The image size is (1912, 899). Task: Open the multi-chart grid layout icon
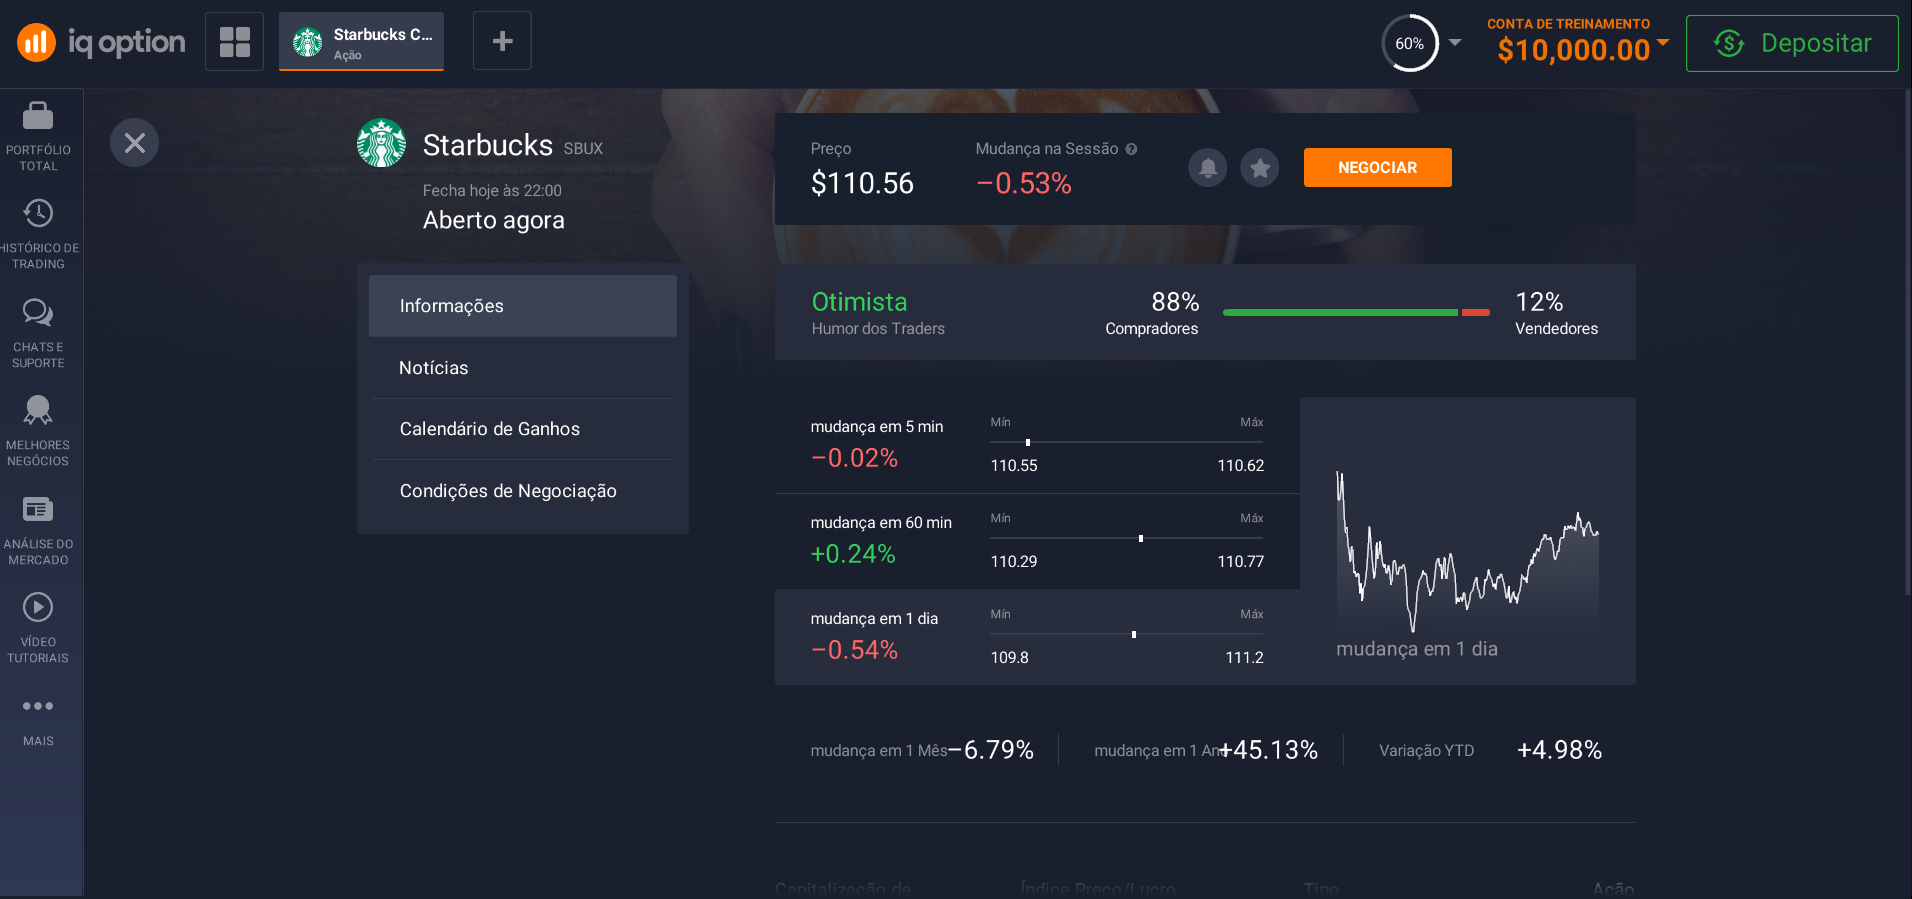click(x=234, y=42)
